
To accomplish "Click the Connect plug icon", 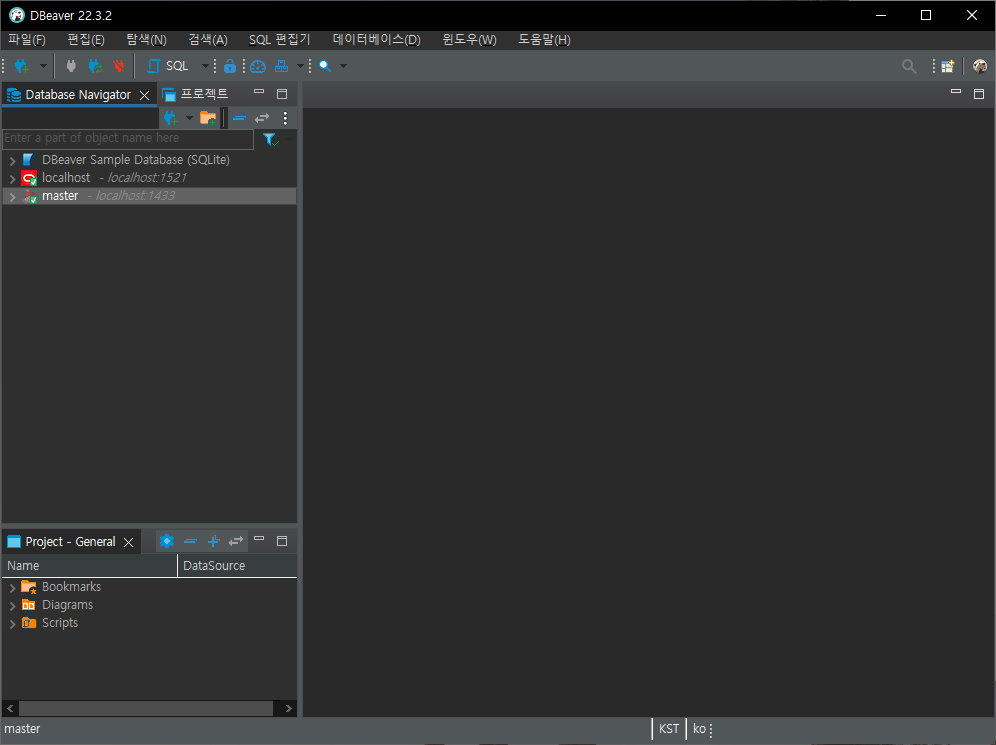I will coord(71,66).
